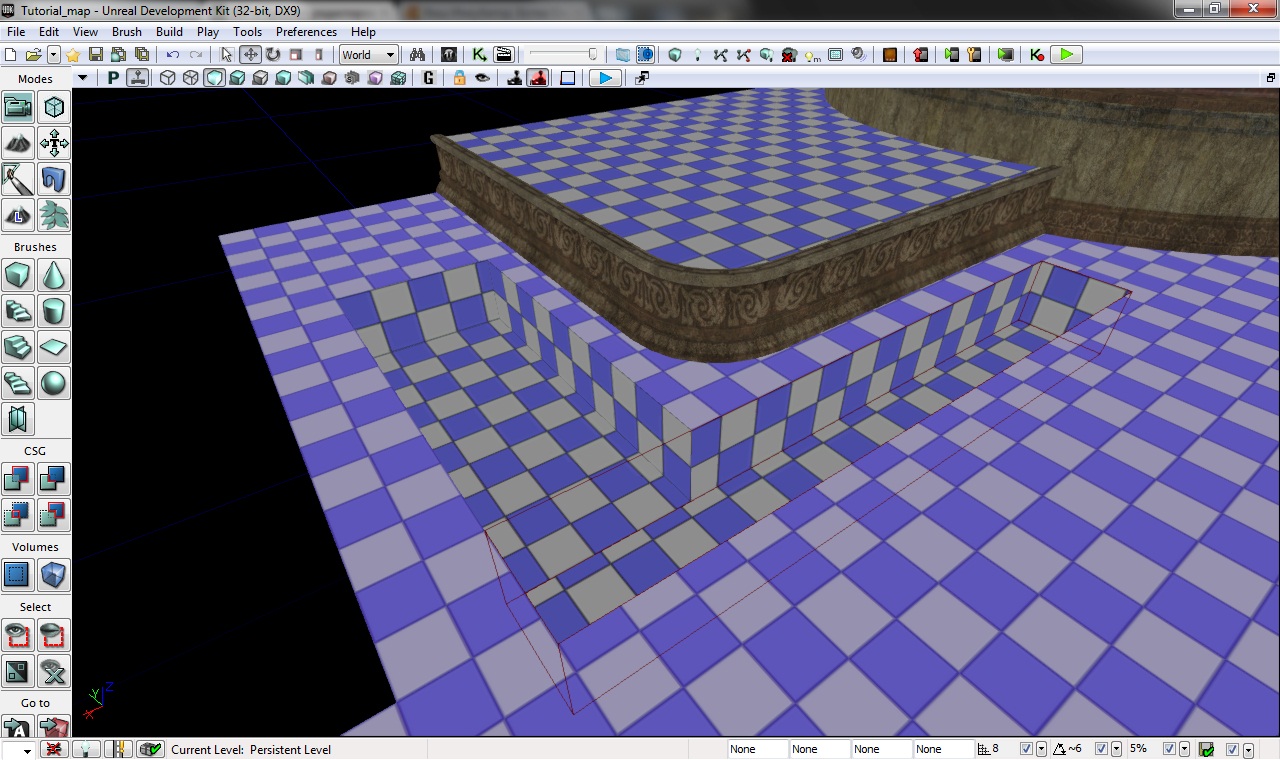Click the save level floppy icon
The image size is (1280, 760).
pyautogui.click(x=96, y=55)
